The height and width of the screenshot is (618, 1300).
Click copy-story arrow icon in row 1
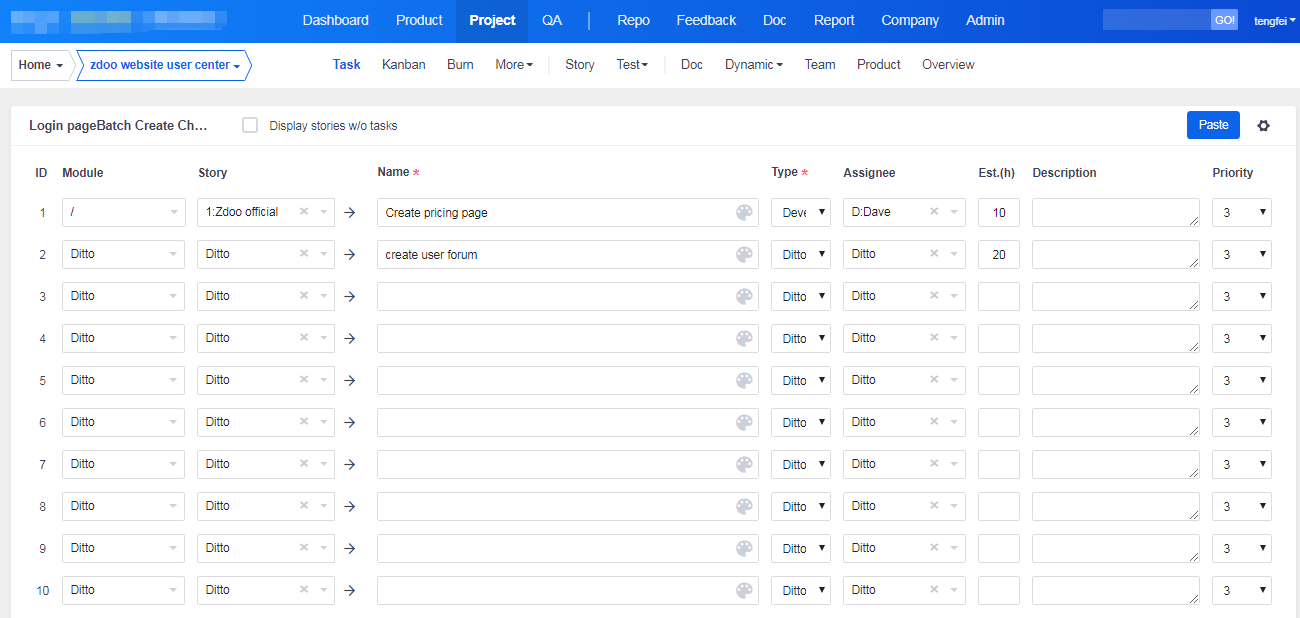click(x=349, y=212)
